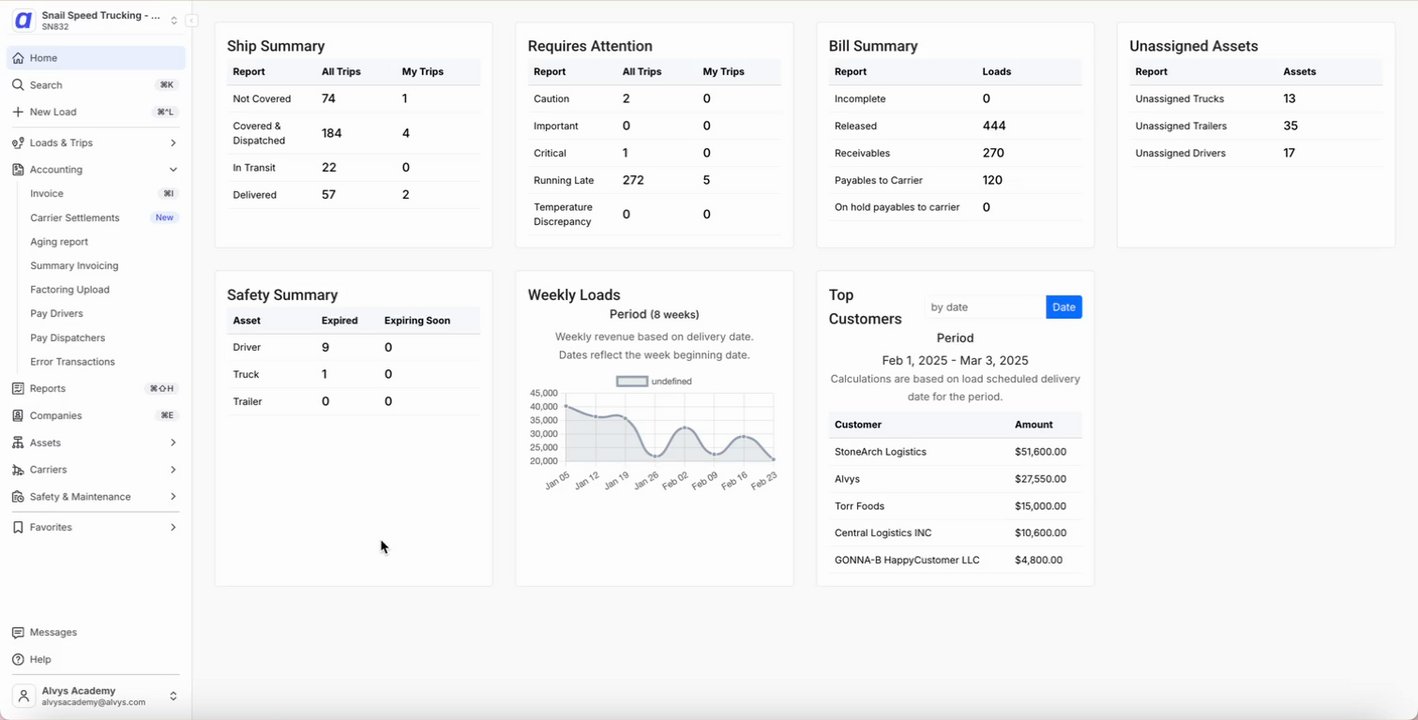The image size is (1418, 720).
Task: Expand the Assets chevron
Action: pyautogui.click(x=173, y=442)
